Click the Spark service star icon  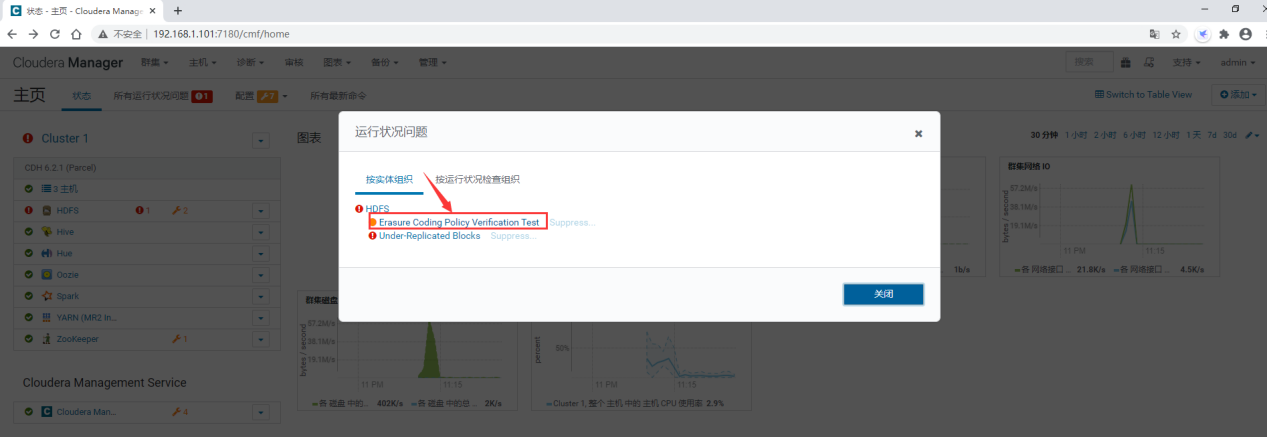[x=46, y=296]
